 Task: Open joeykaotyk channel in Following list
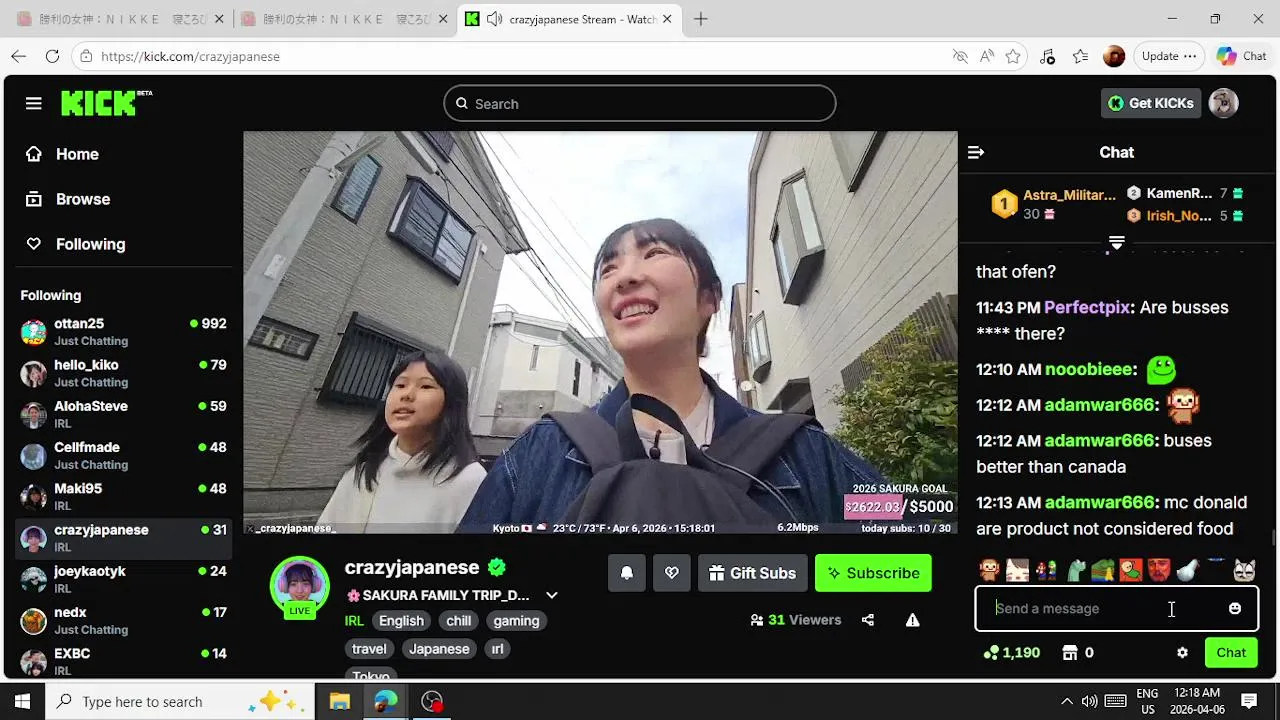[124, 579]
